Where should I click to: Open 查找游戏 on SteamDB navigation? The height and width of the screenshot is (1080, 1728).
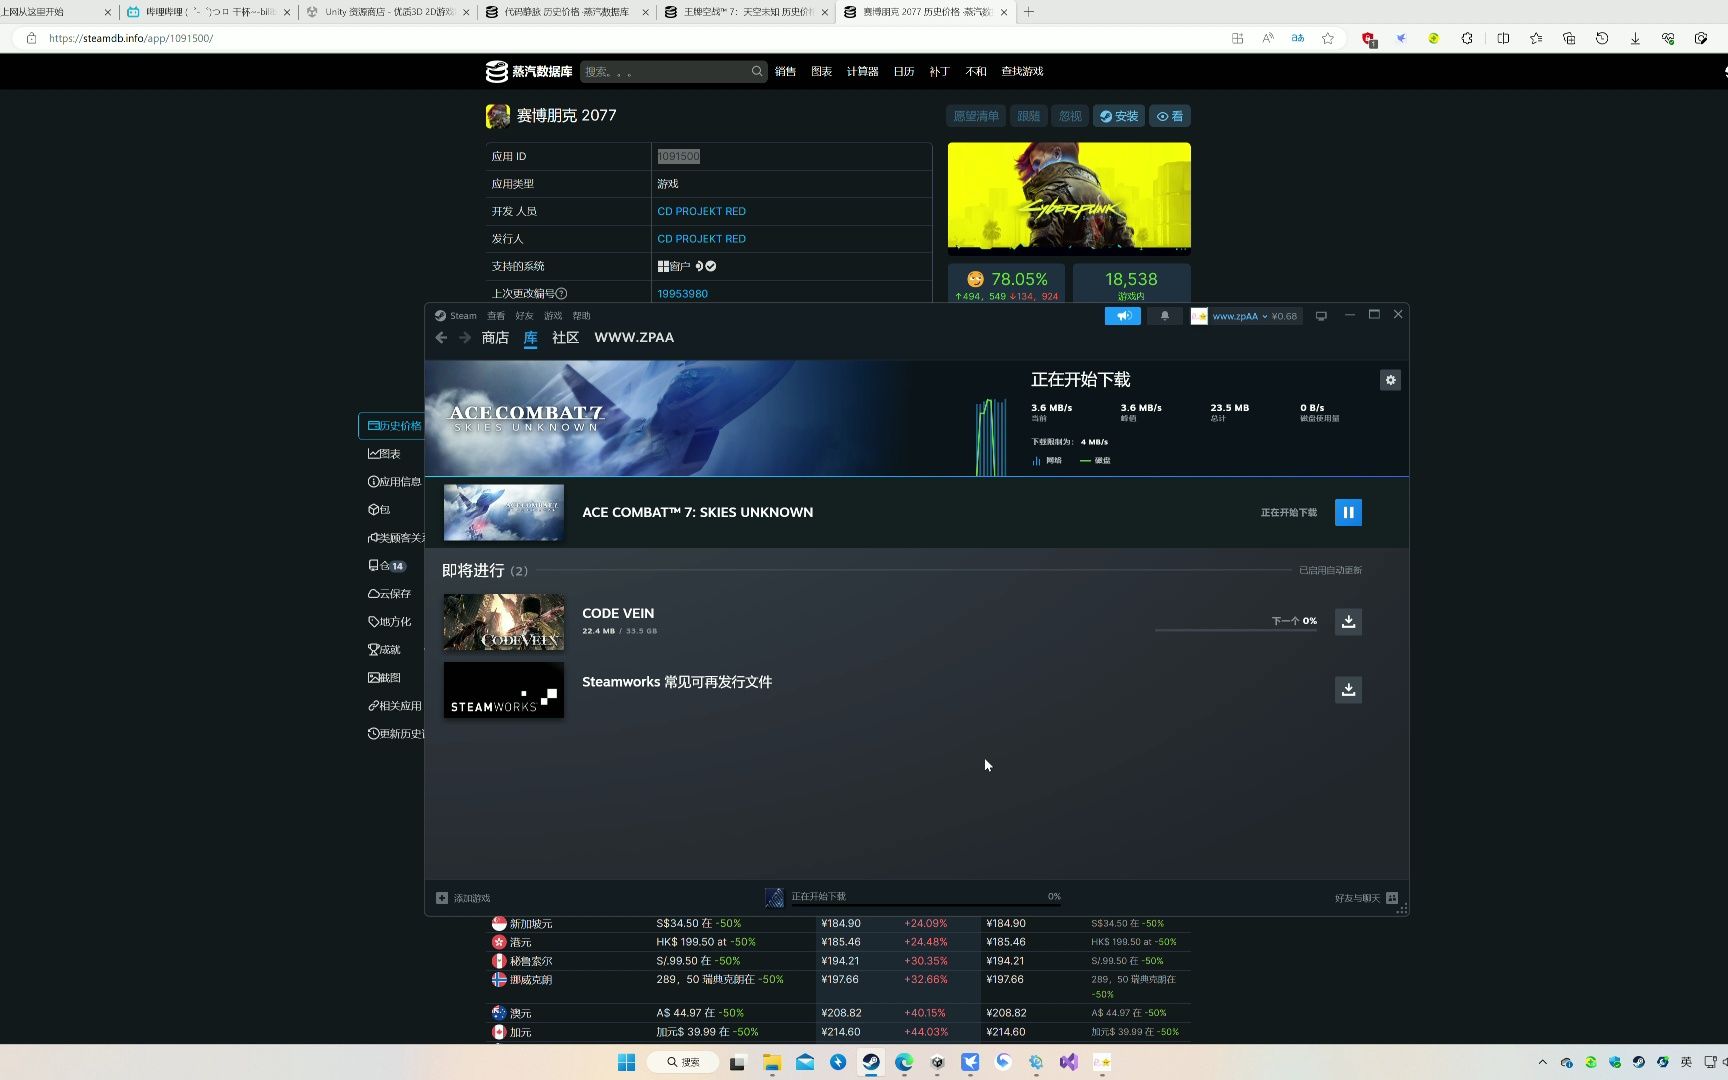click(1022, 72)
